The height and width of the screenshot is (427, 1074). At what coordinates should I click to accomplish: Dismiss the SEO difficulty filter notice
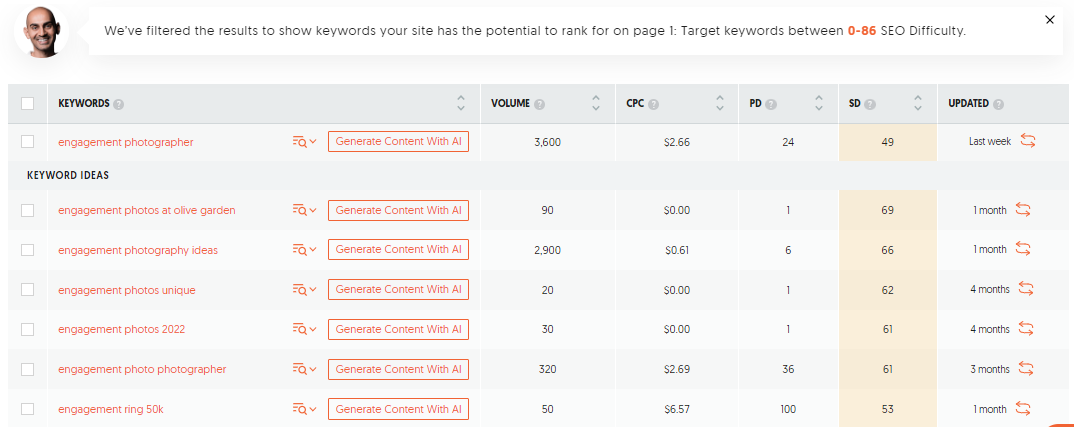[1049, 19]
